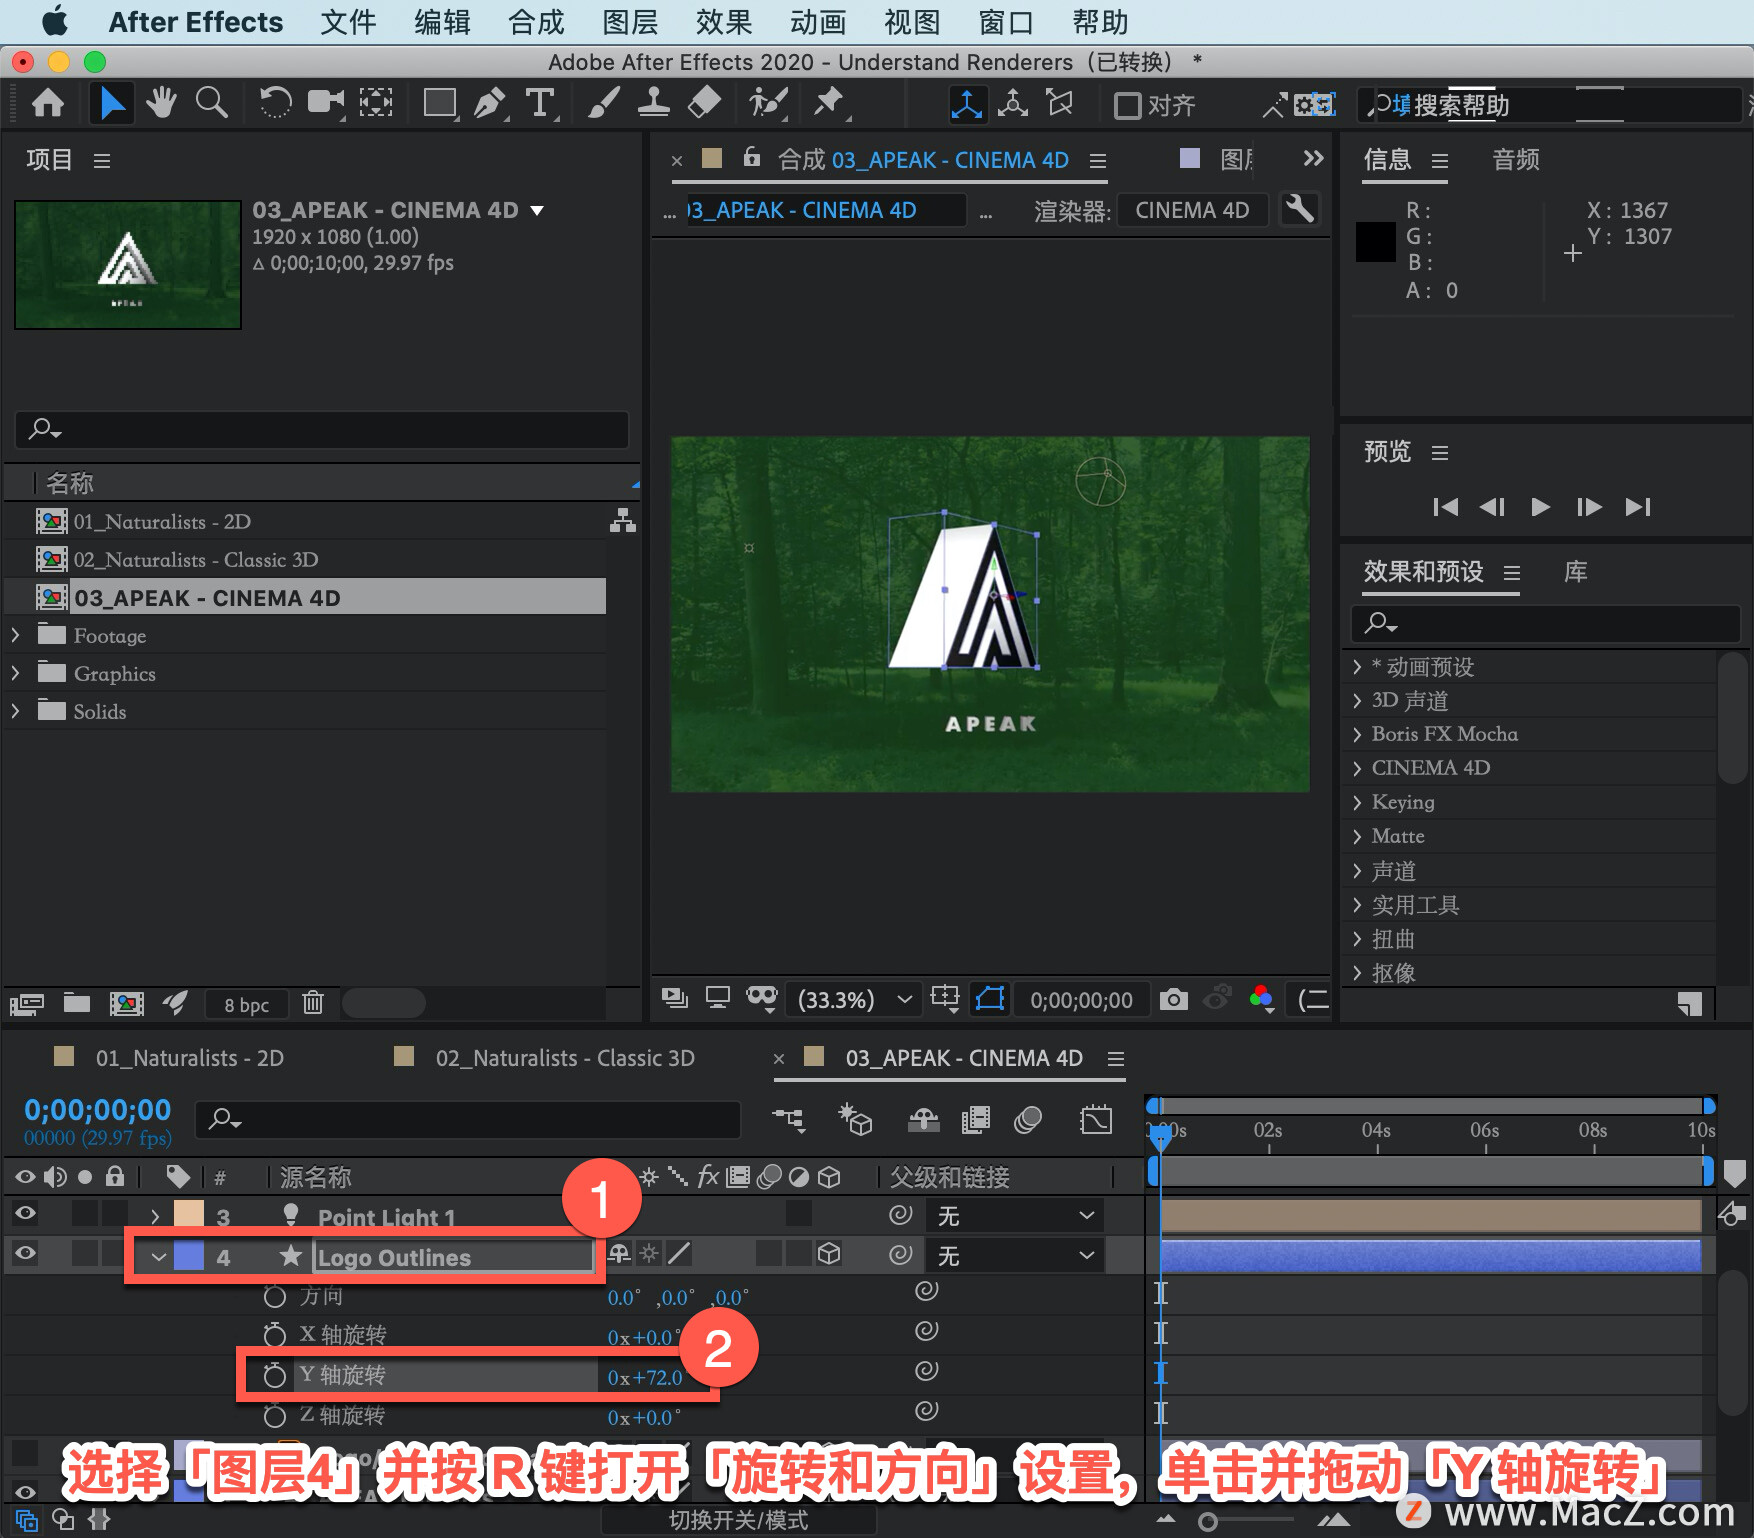This screenshot has height=1538, width=1754.
Task: Expand the Footage folder
Action: pyautogui.click(x=15, y=635)
